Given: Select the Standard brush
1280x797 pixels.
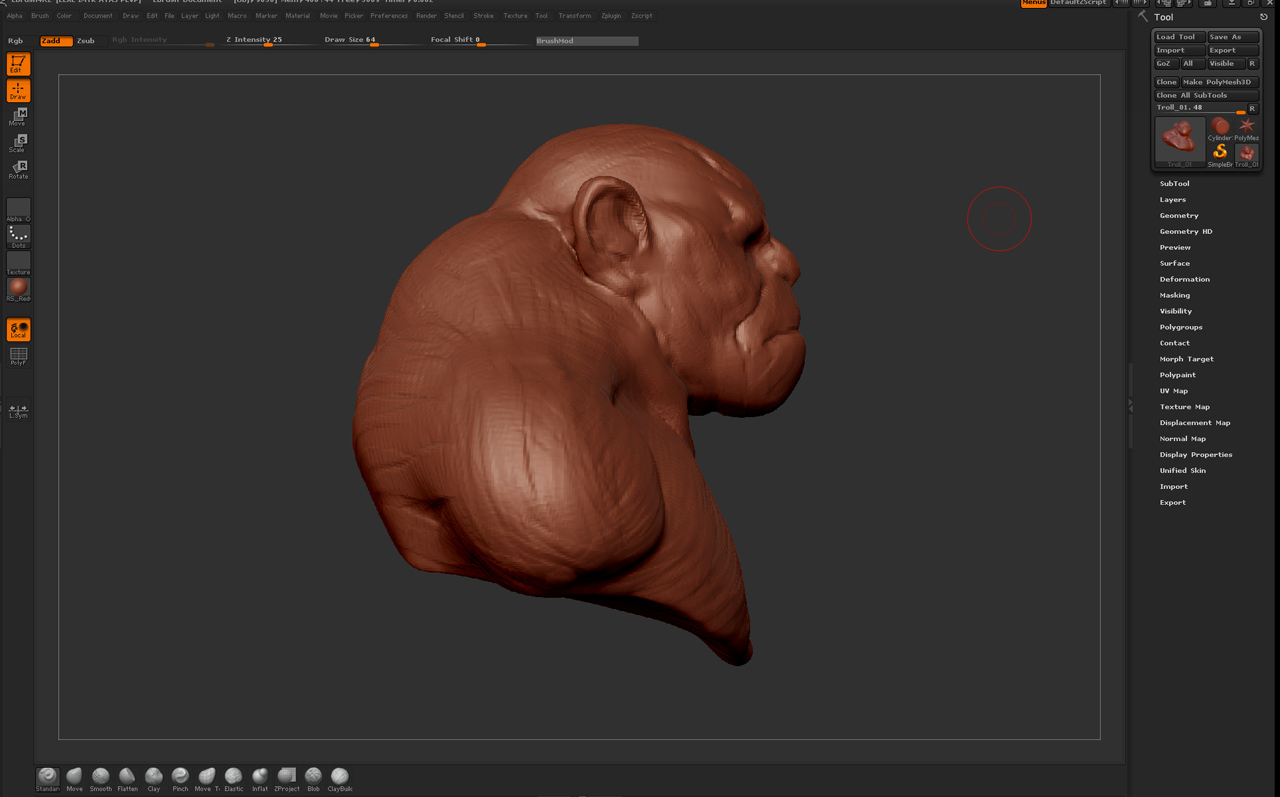Looking at the screenshot, I should [48, 779].
